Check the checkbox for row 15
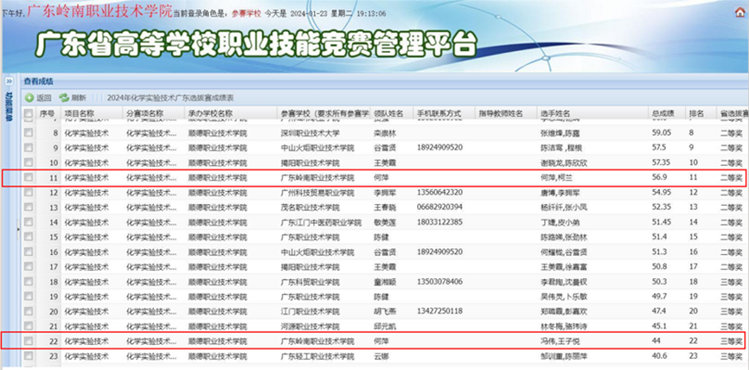Image resolution: width=749 pixels, height=370 pixels. [29, 237]
